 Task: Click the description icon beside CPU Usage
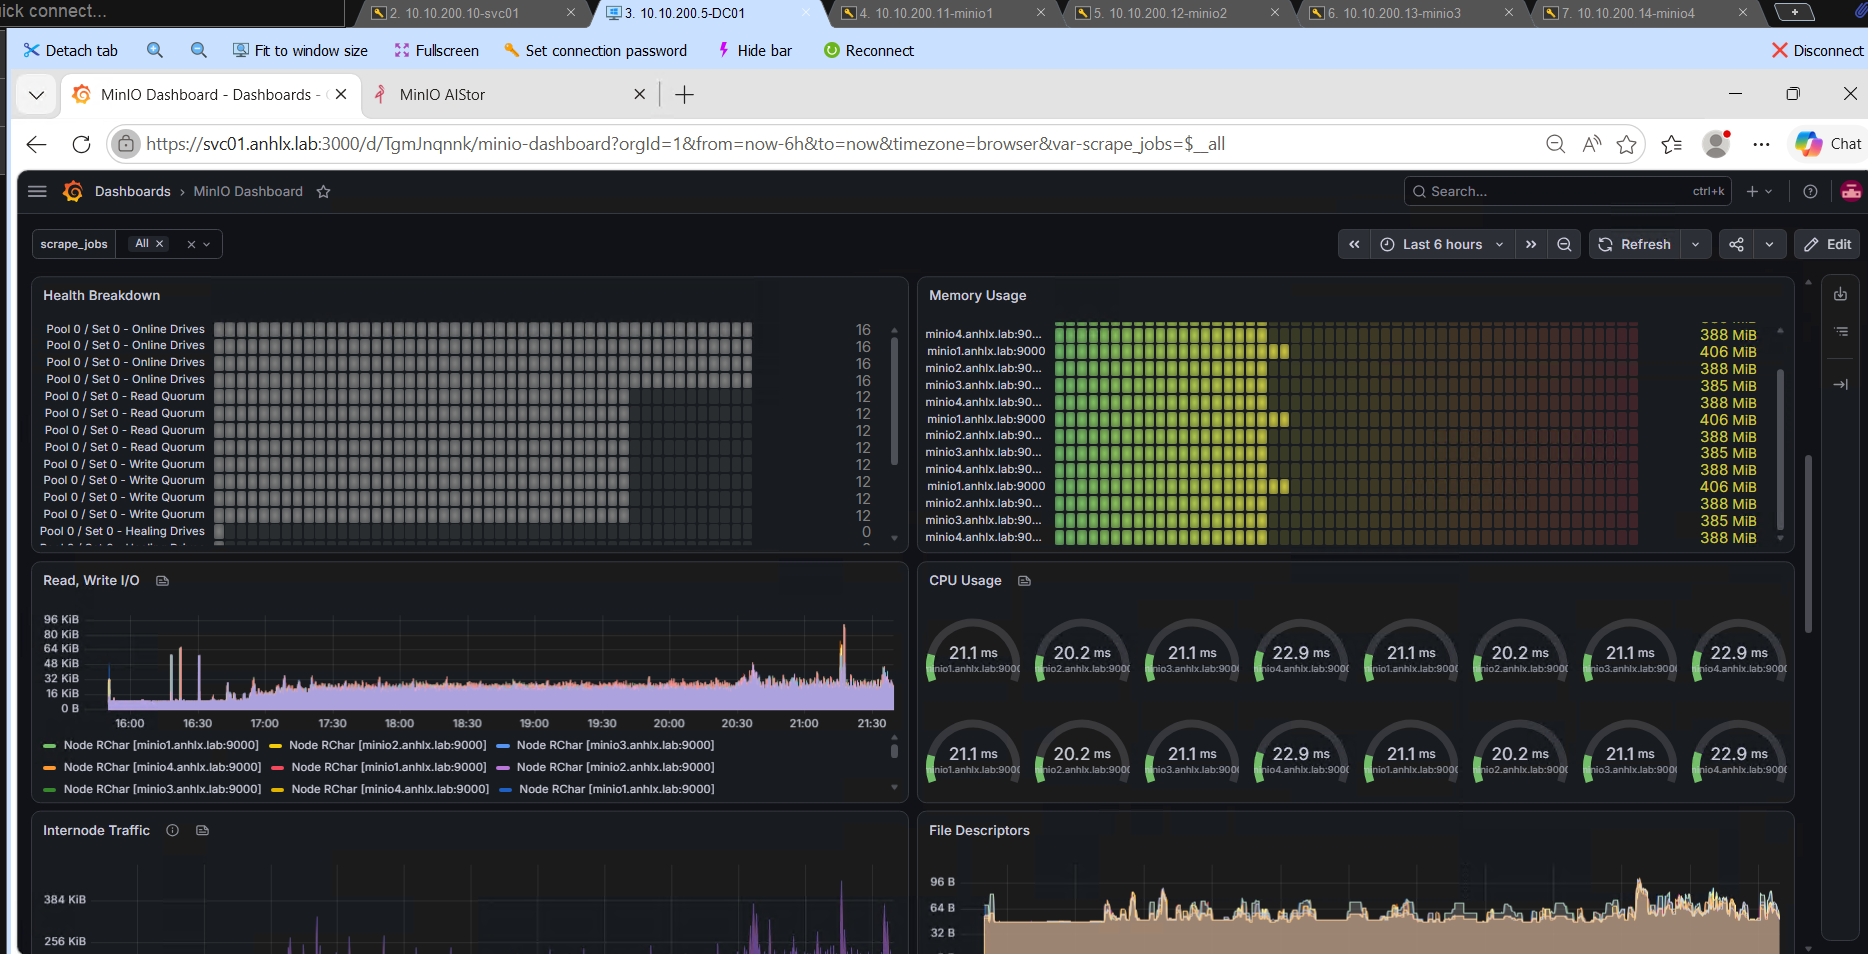(1024, 581)
